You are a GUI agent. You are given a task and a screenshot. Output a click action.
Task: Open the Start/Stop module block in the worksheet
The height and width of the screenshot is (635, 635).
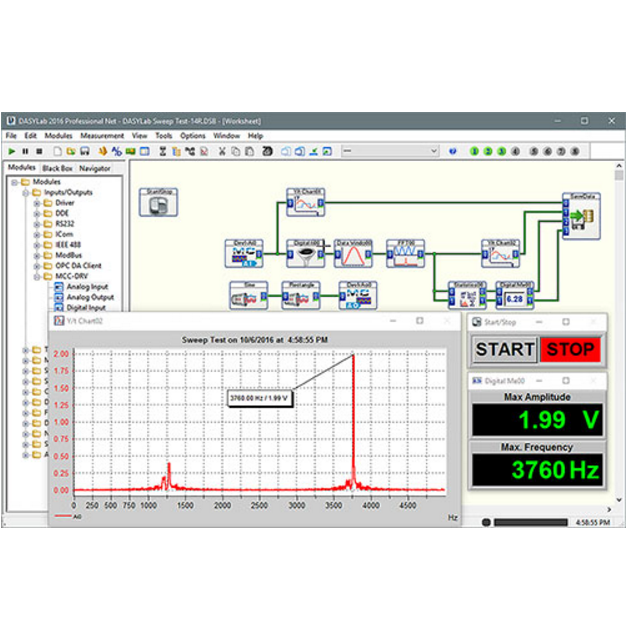tap(158, 202)
